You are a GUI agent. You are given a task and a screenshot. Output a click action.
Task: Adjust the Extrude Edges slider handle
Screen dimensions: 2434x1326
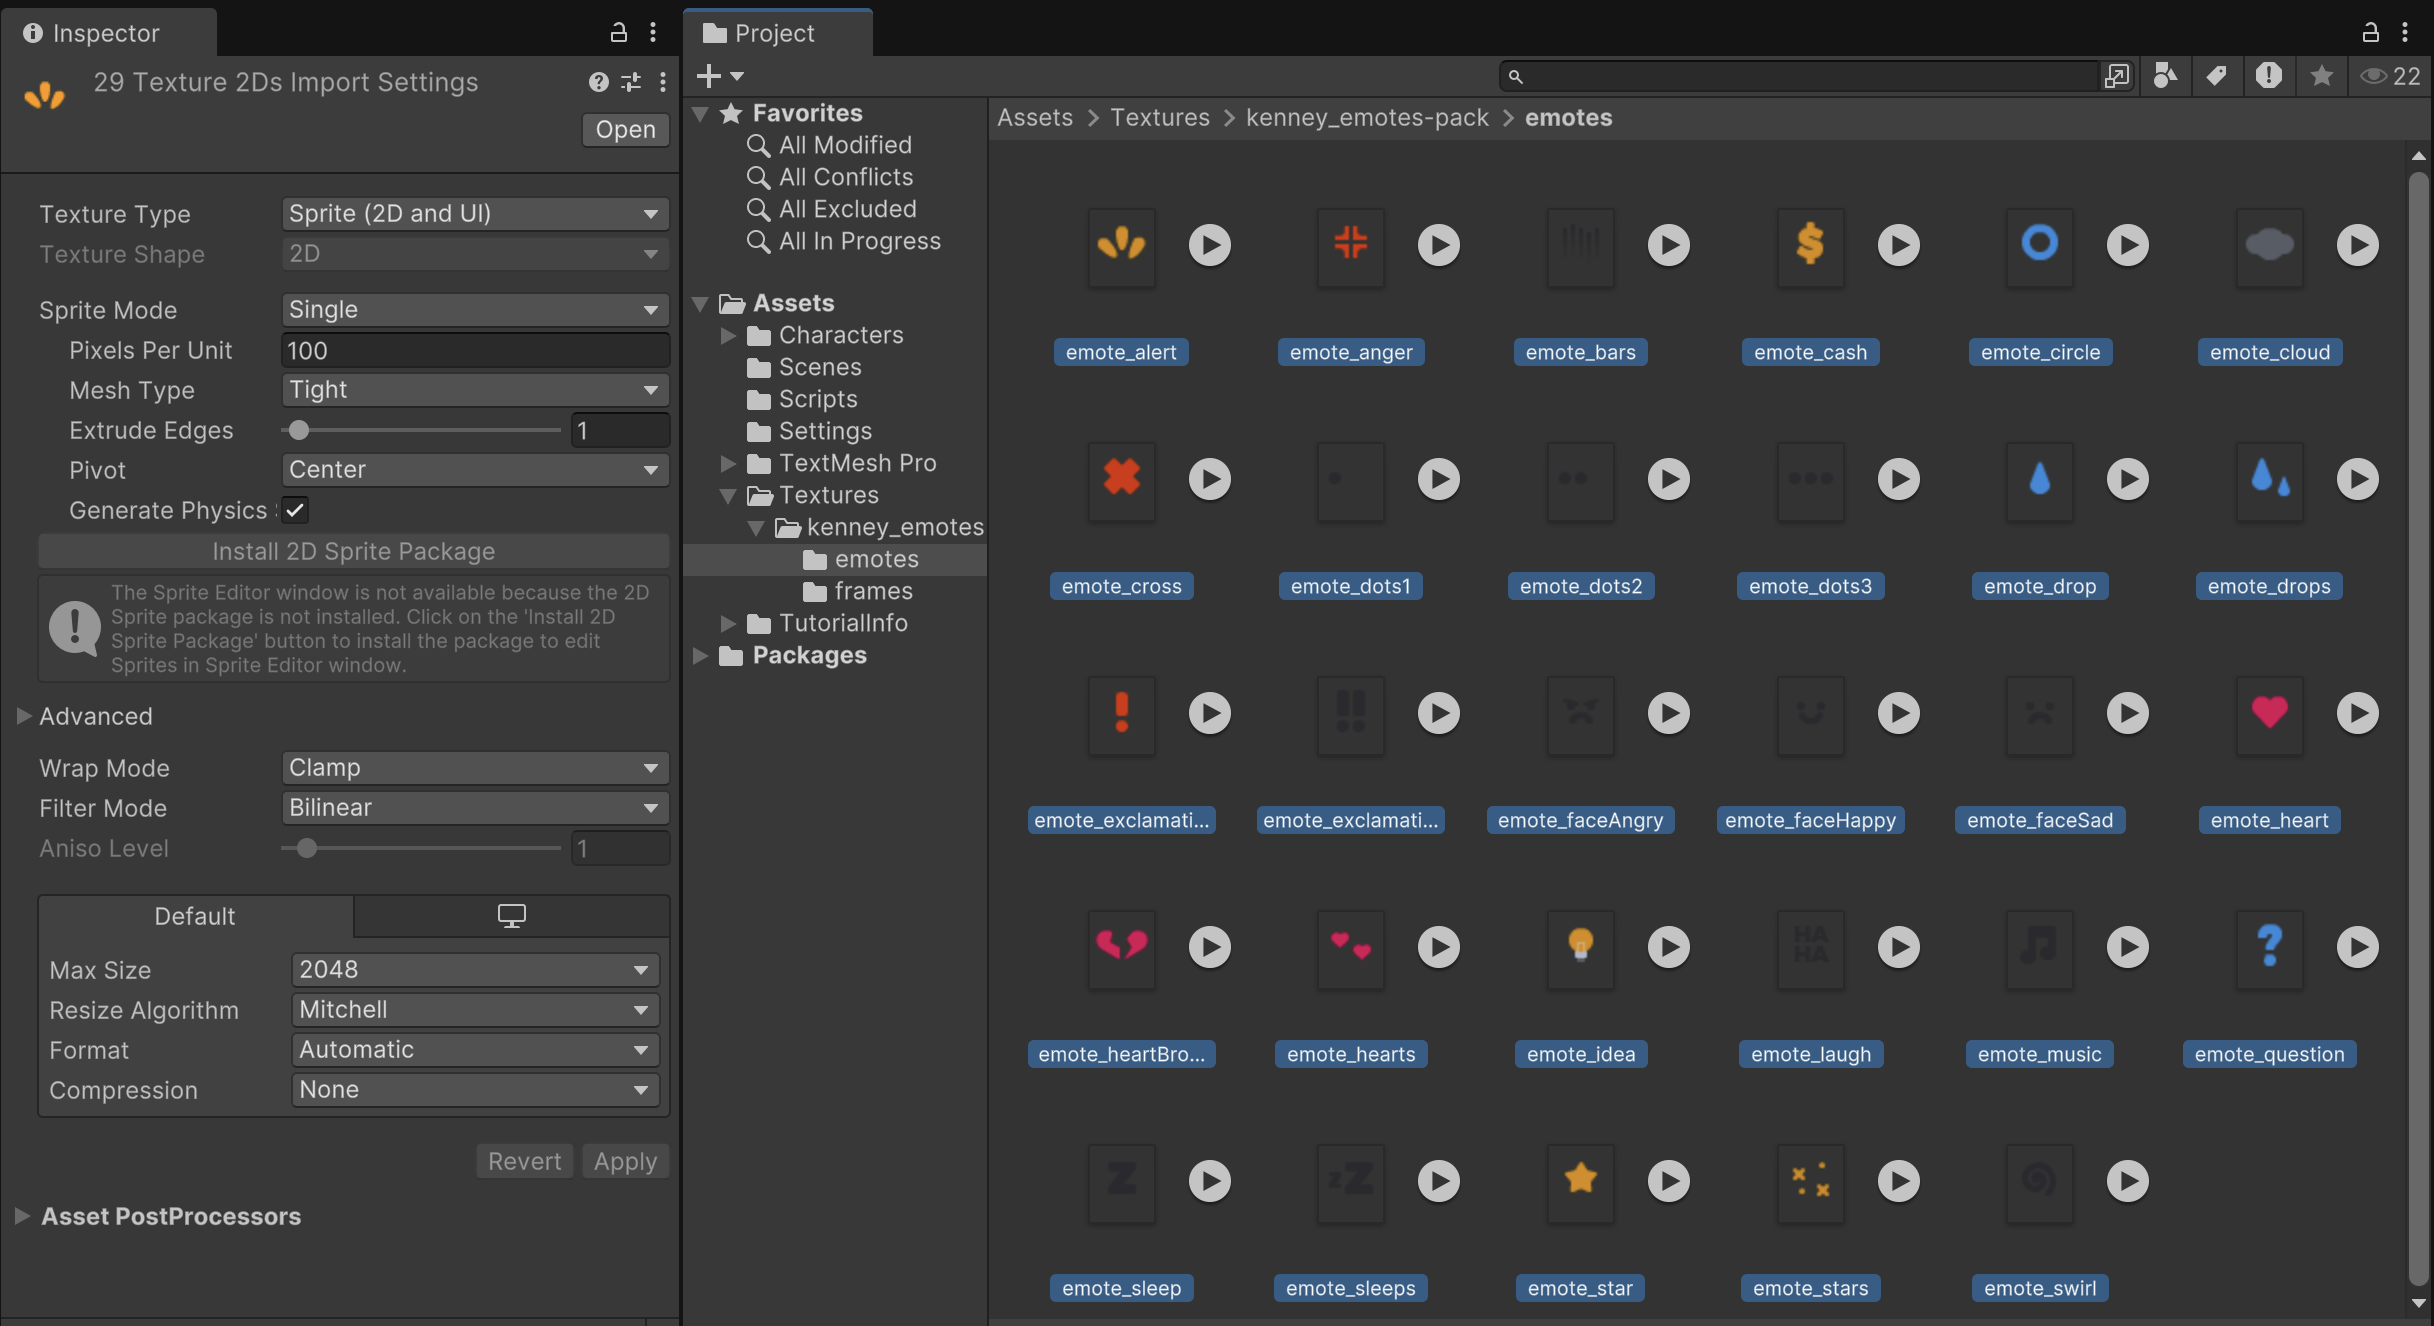point(299,431)
